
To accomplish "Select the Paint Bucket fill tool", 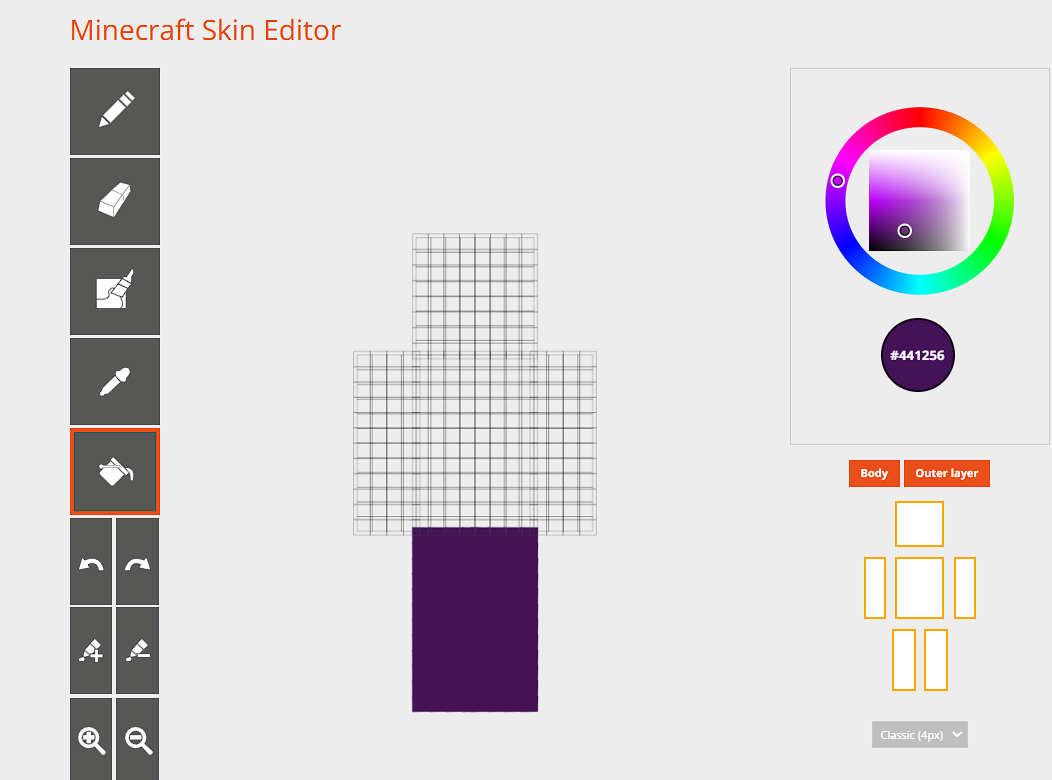I will point(115,471).
